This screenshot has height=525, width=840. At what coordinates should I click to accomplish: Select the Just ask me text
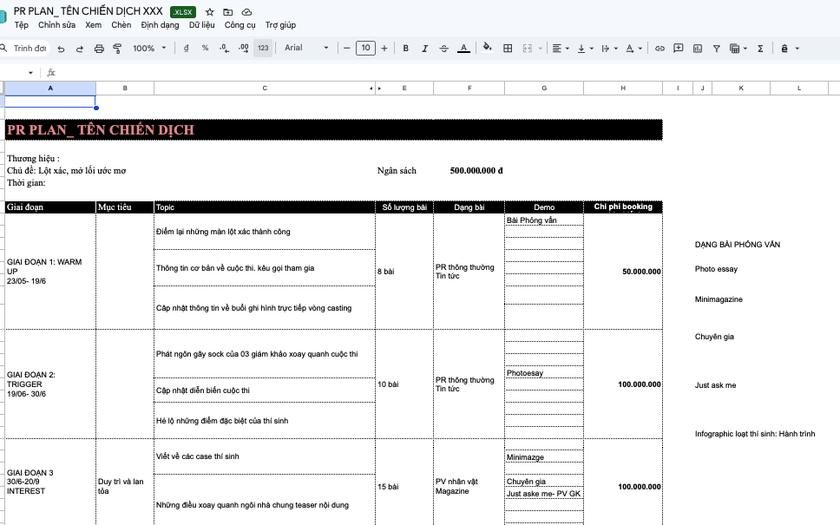[x=715, y=385]
